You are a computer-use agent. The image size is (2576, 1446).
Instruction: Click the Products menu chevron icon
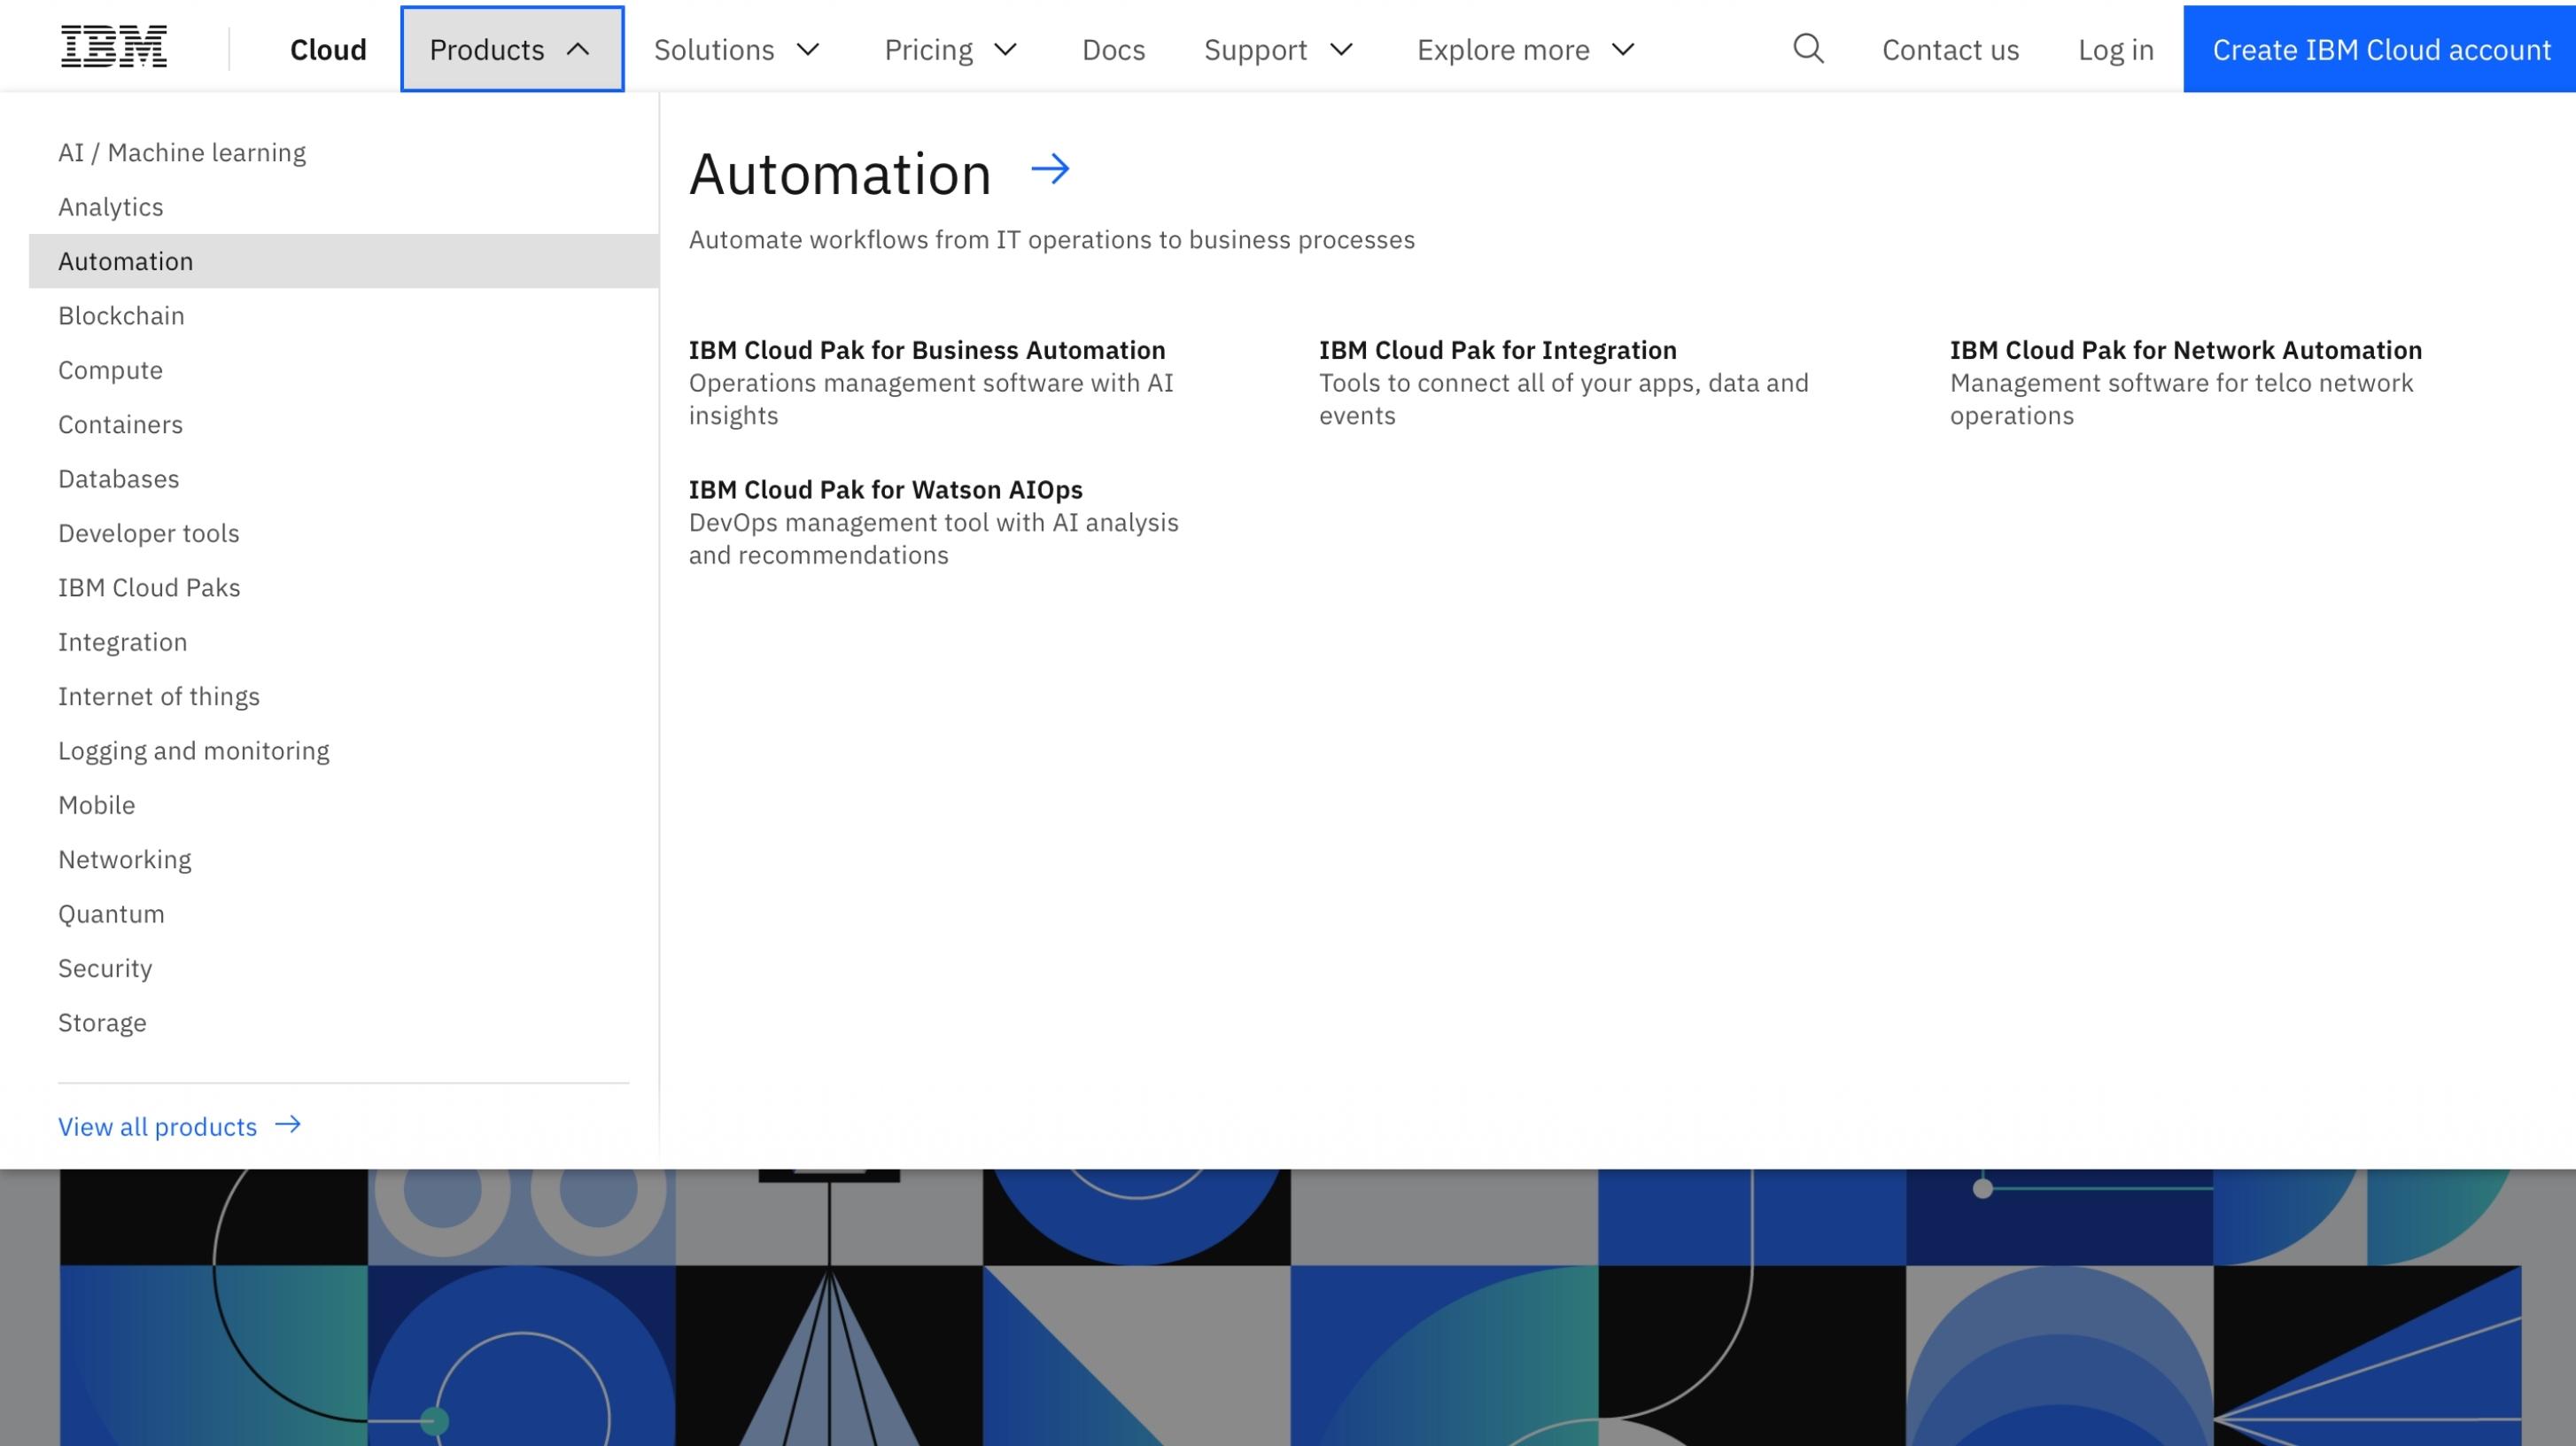pos(577,48)
